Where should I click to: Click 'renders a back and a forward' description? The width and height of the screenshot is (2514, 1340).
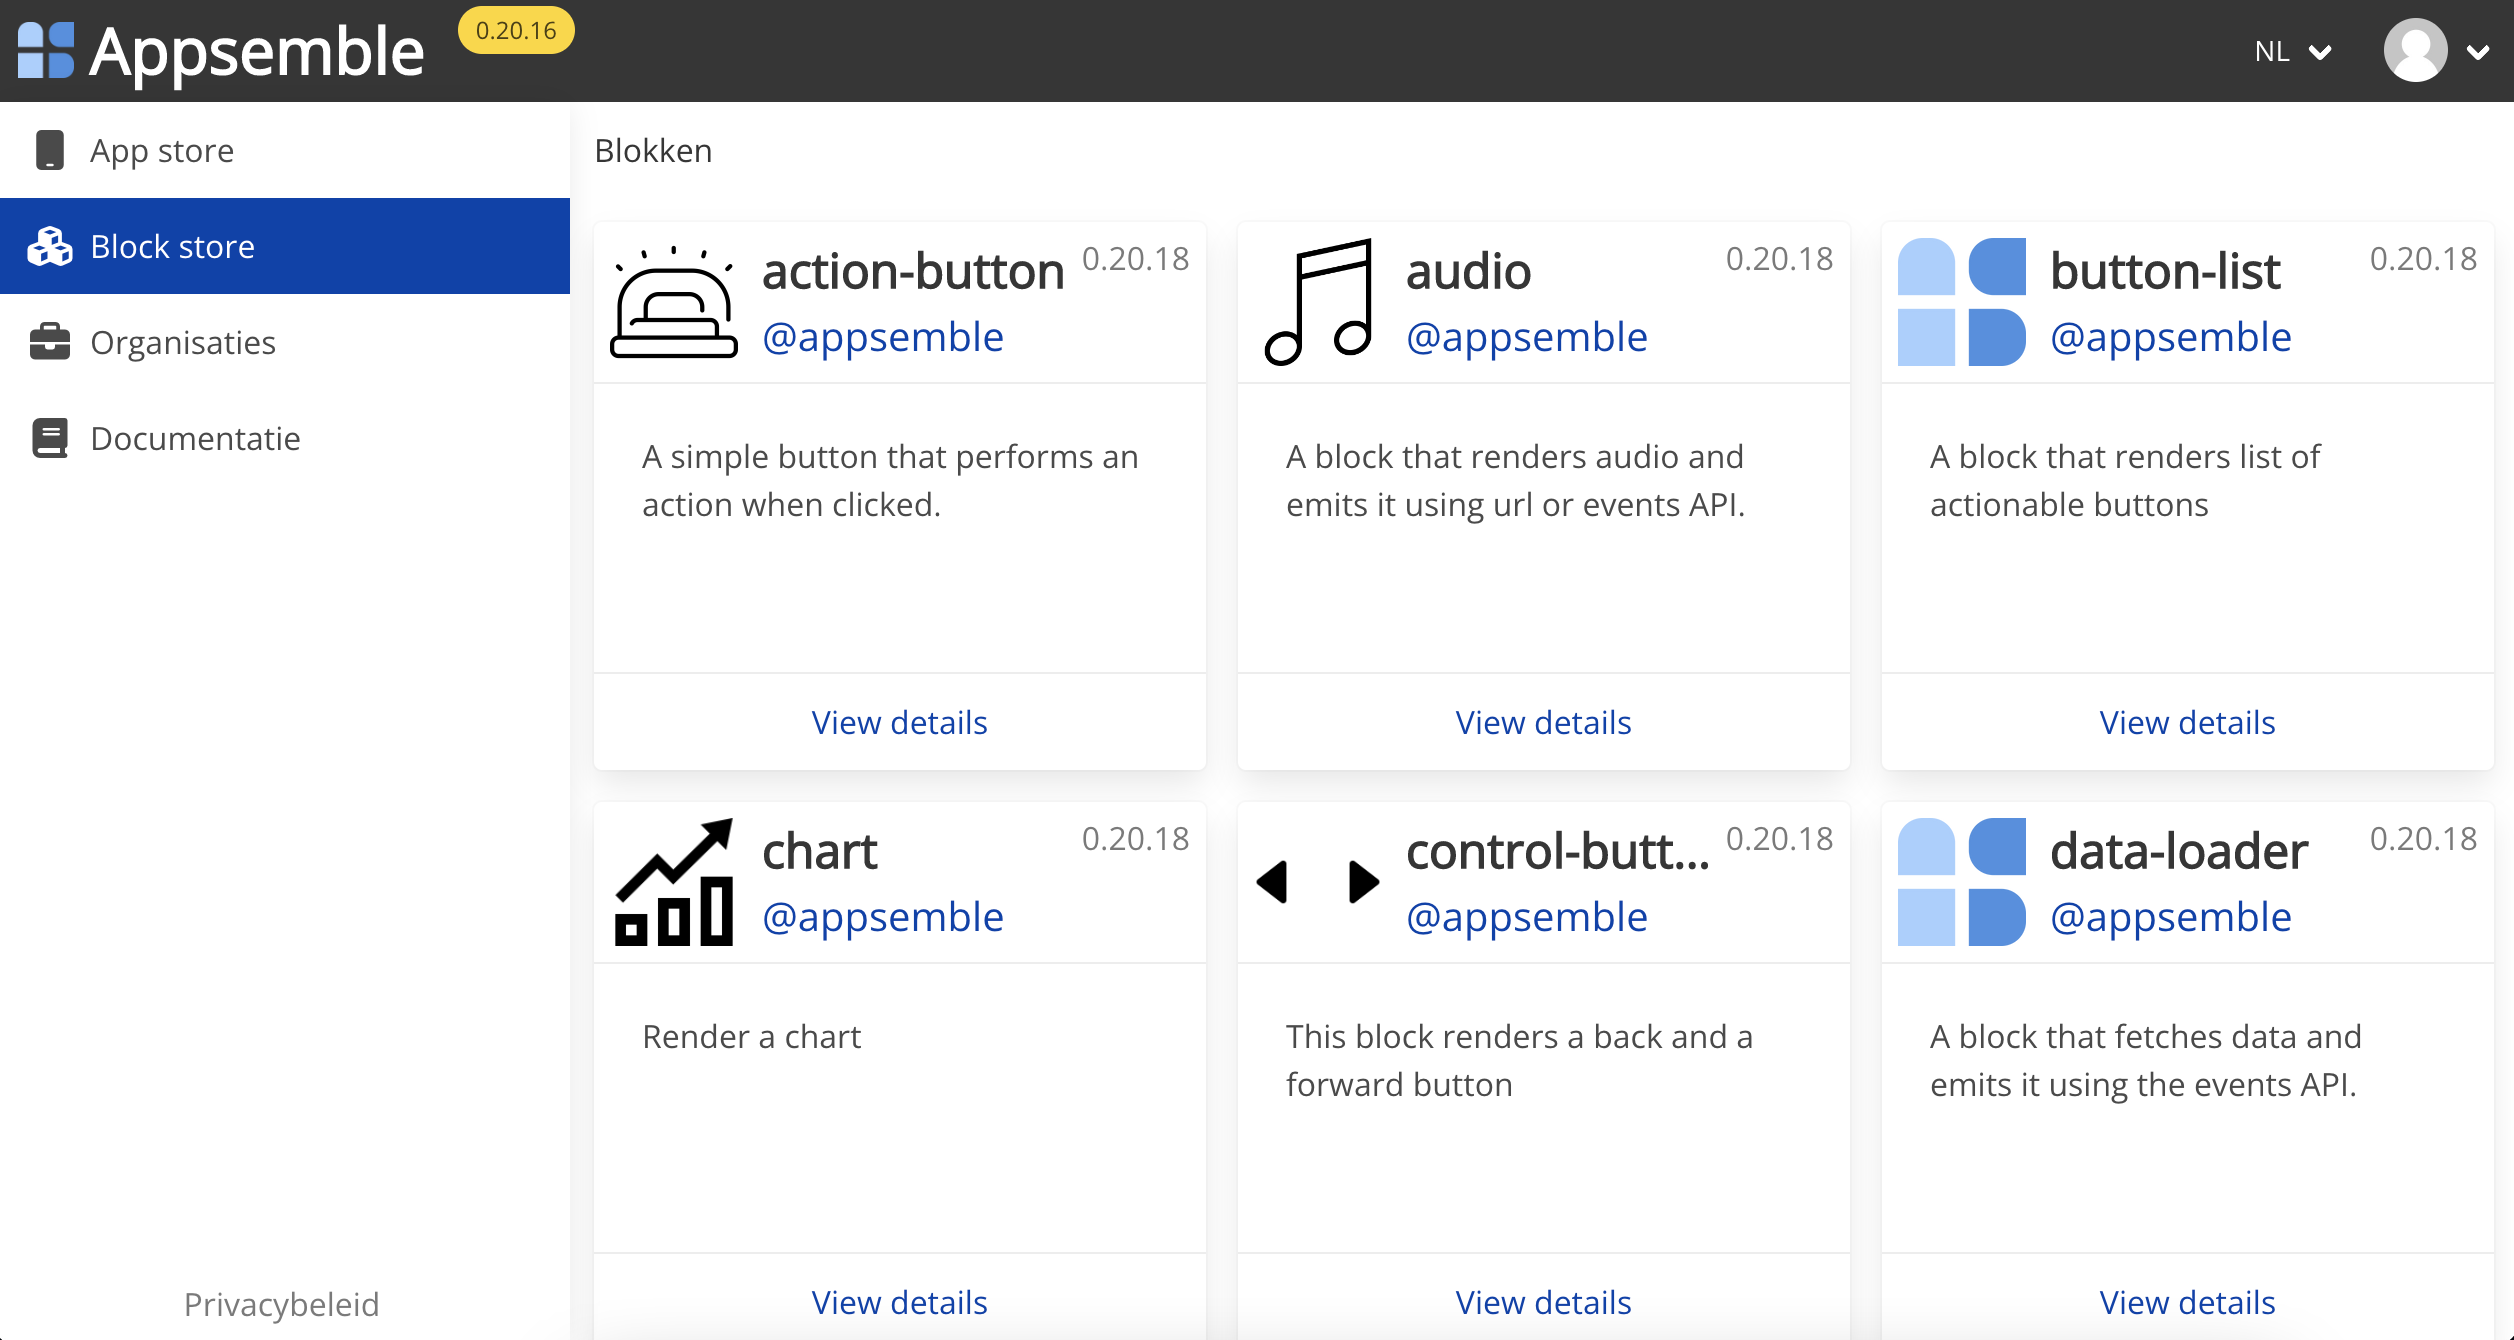coord(1519,1061)
